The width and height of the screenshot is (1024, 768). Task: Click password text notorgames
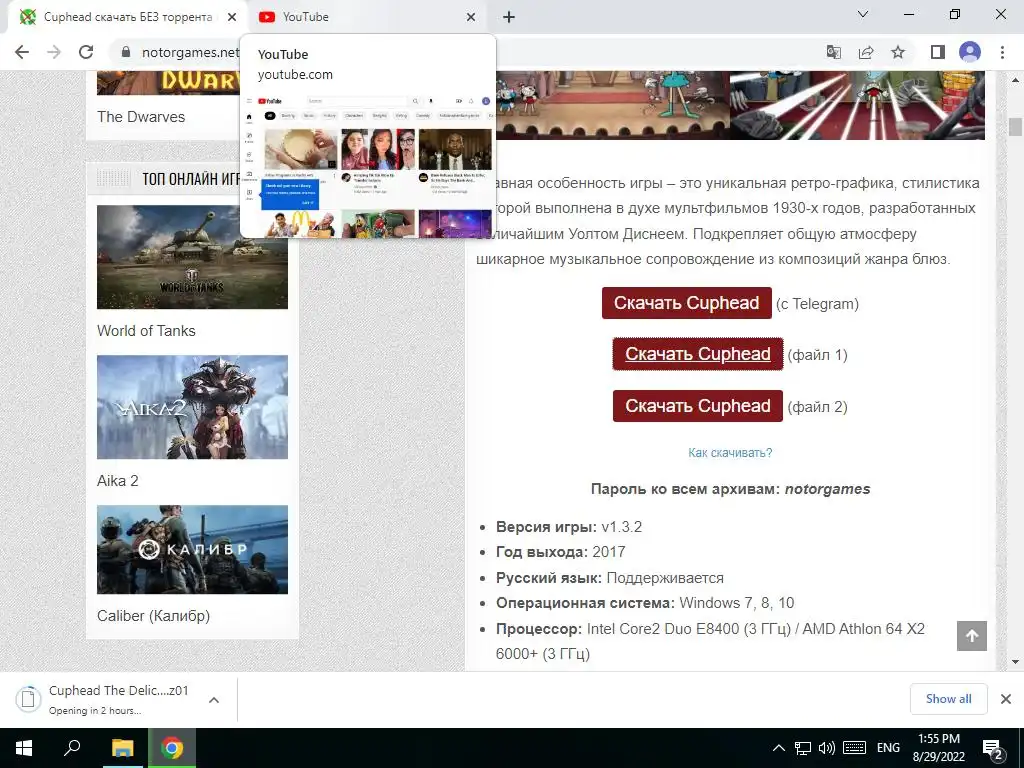click(x=827, y=489)
